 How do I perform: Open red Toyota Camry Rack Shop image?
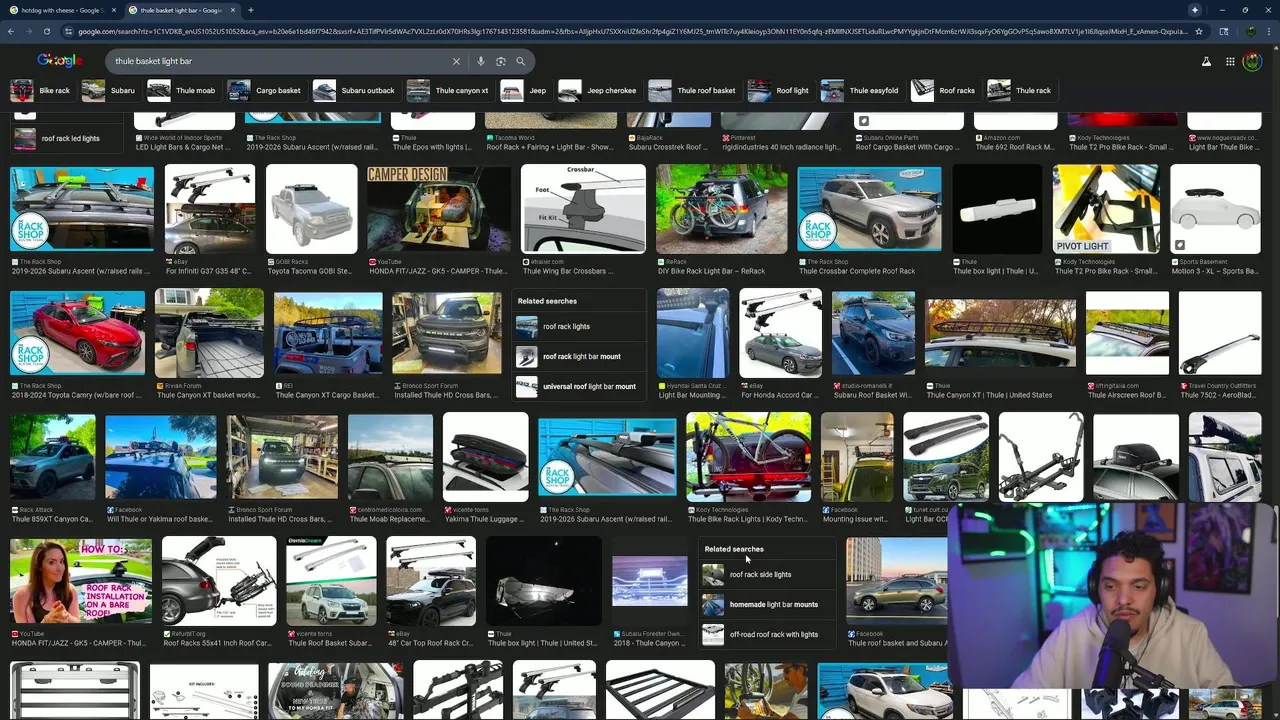pyautogui.click(x=77, y=333)
